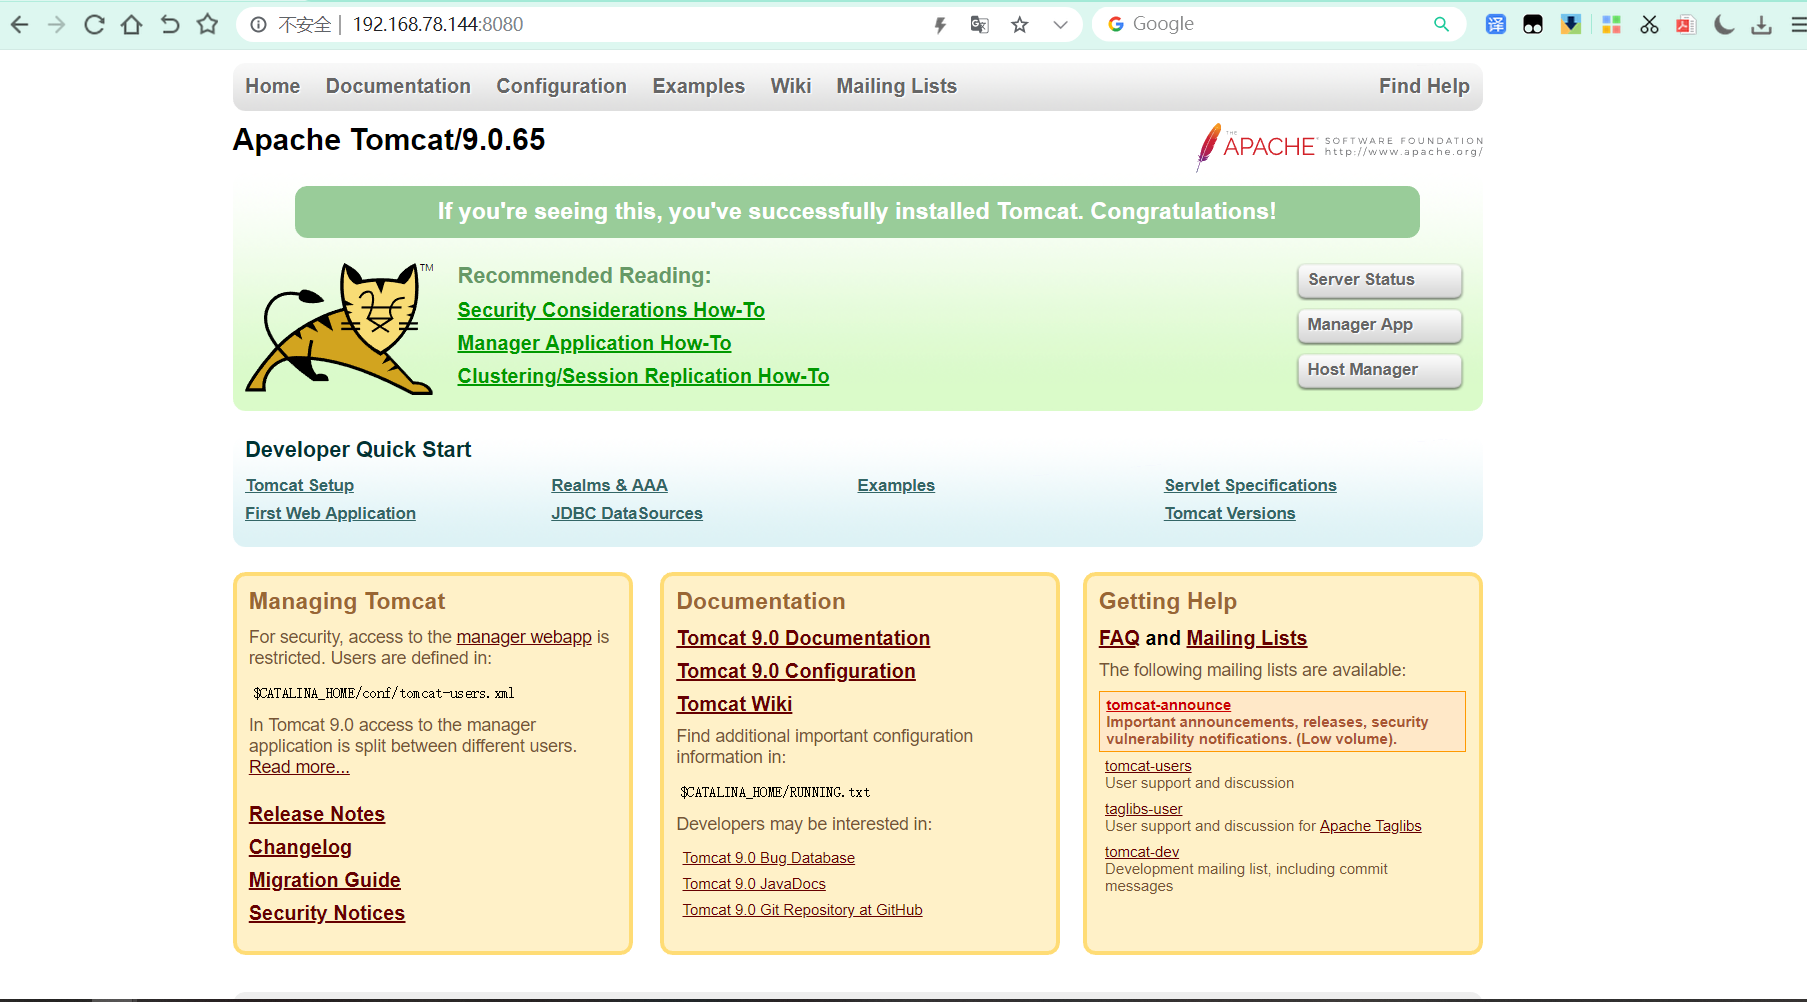Open the Examples link under Developer Quick Start
Image resolution: width=1807 pixels, height=1002 pixels.
tap(896, 485)
